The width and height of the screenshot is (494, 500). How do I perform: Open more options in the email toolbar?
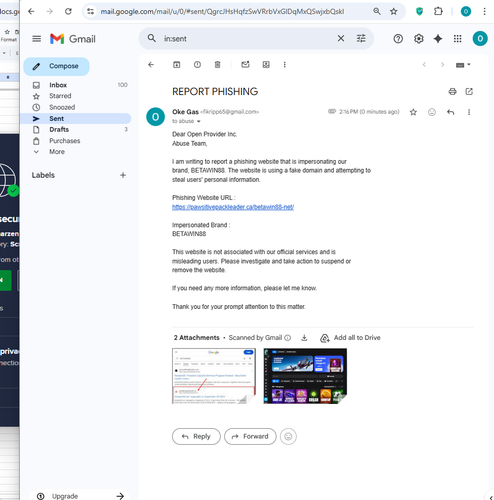pyautogui.click(x=284, y=65)
